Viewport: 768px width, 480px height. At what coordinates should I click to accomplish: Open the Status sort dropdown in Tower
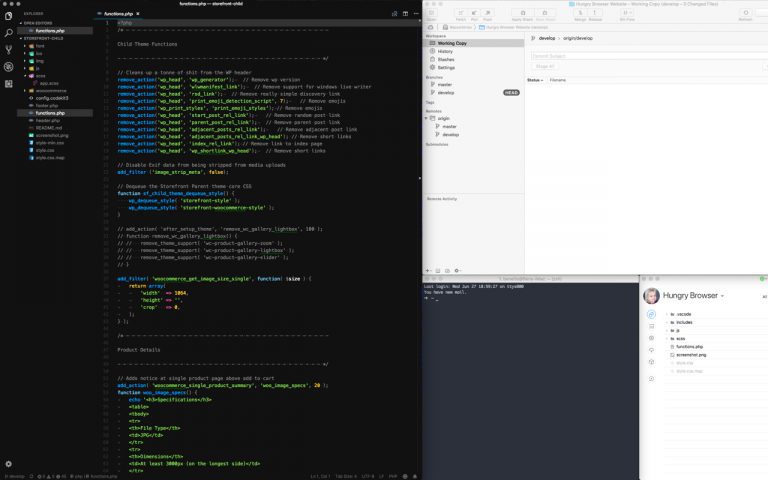click(535, 80)
